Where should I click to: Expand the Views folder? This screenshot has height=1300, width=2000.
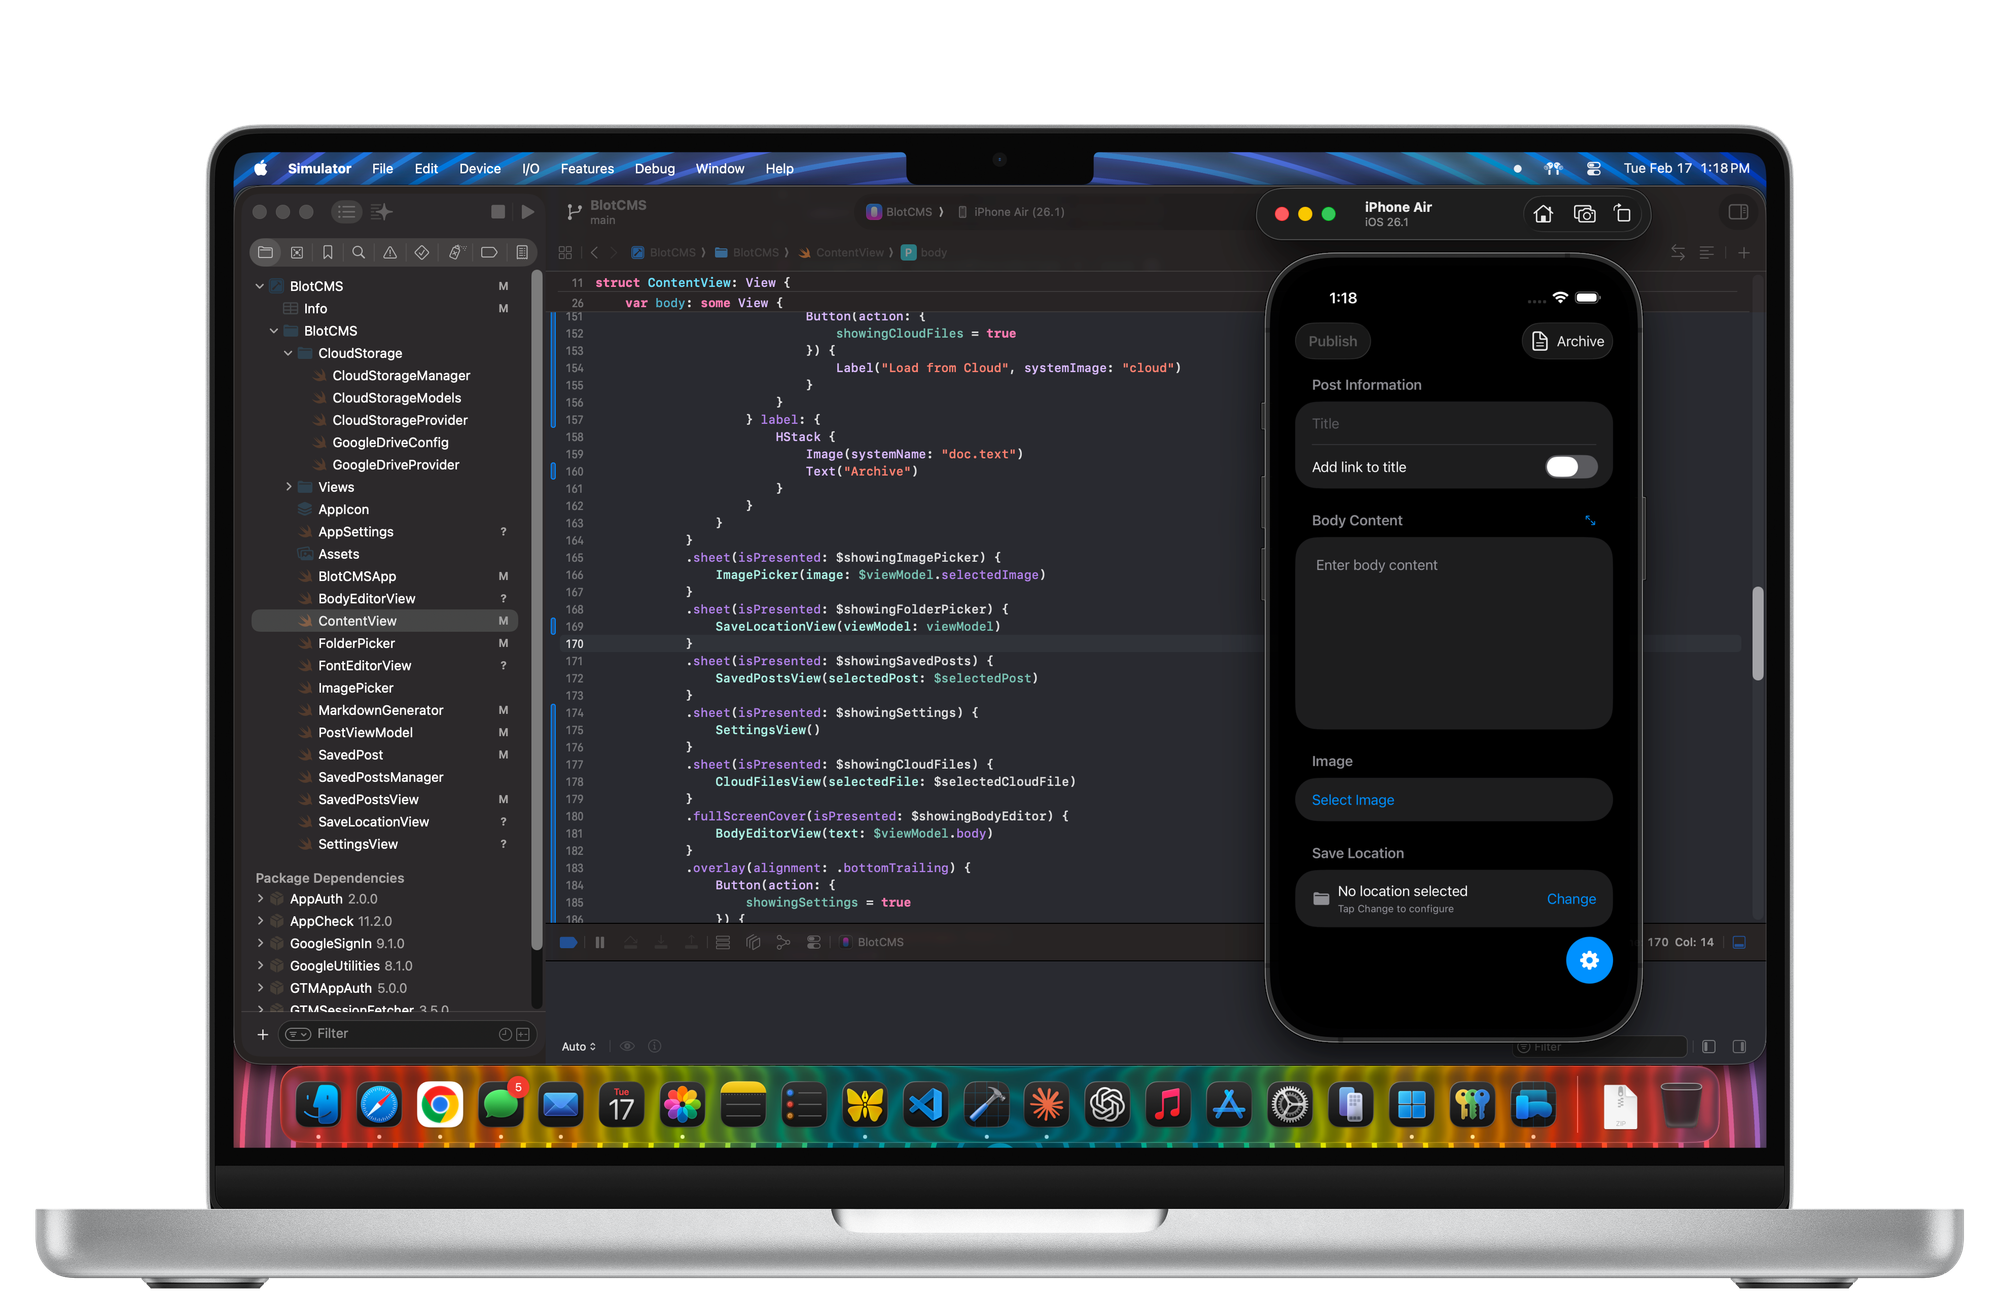click(x=289, y=487)
